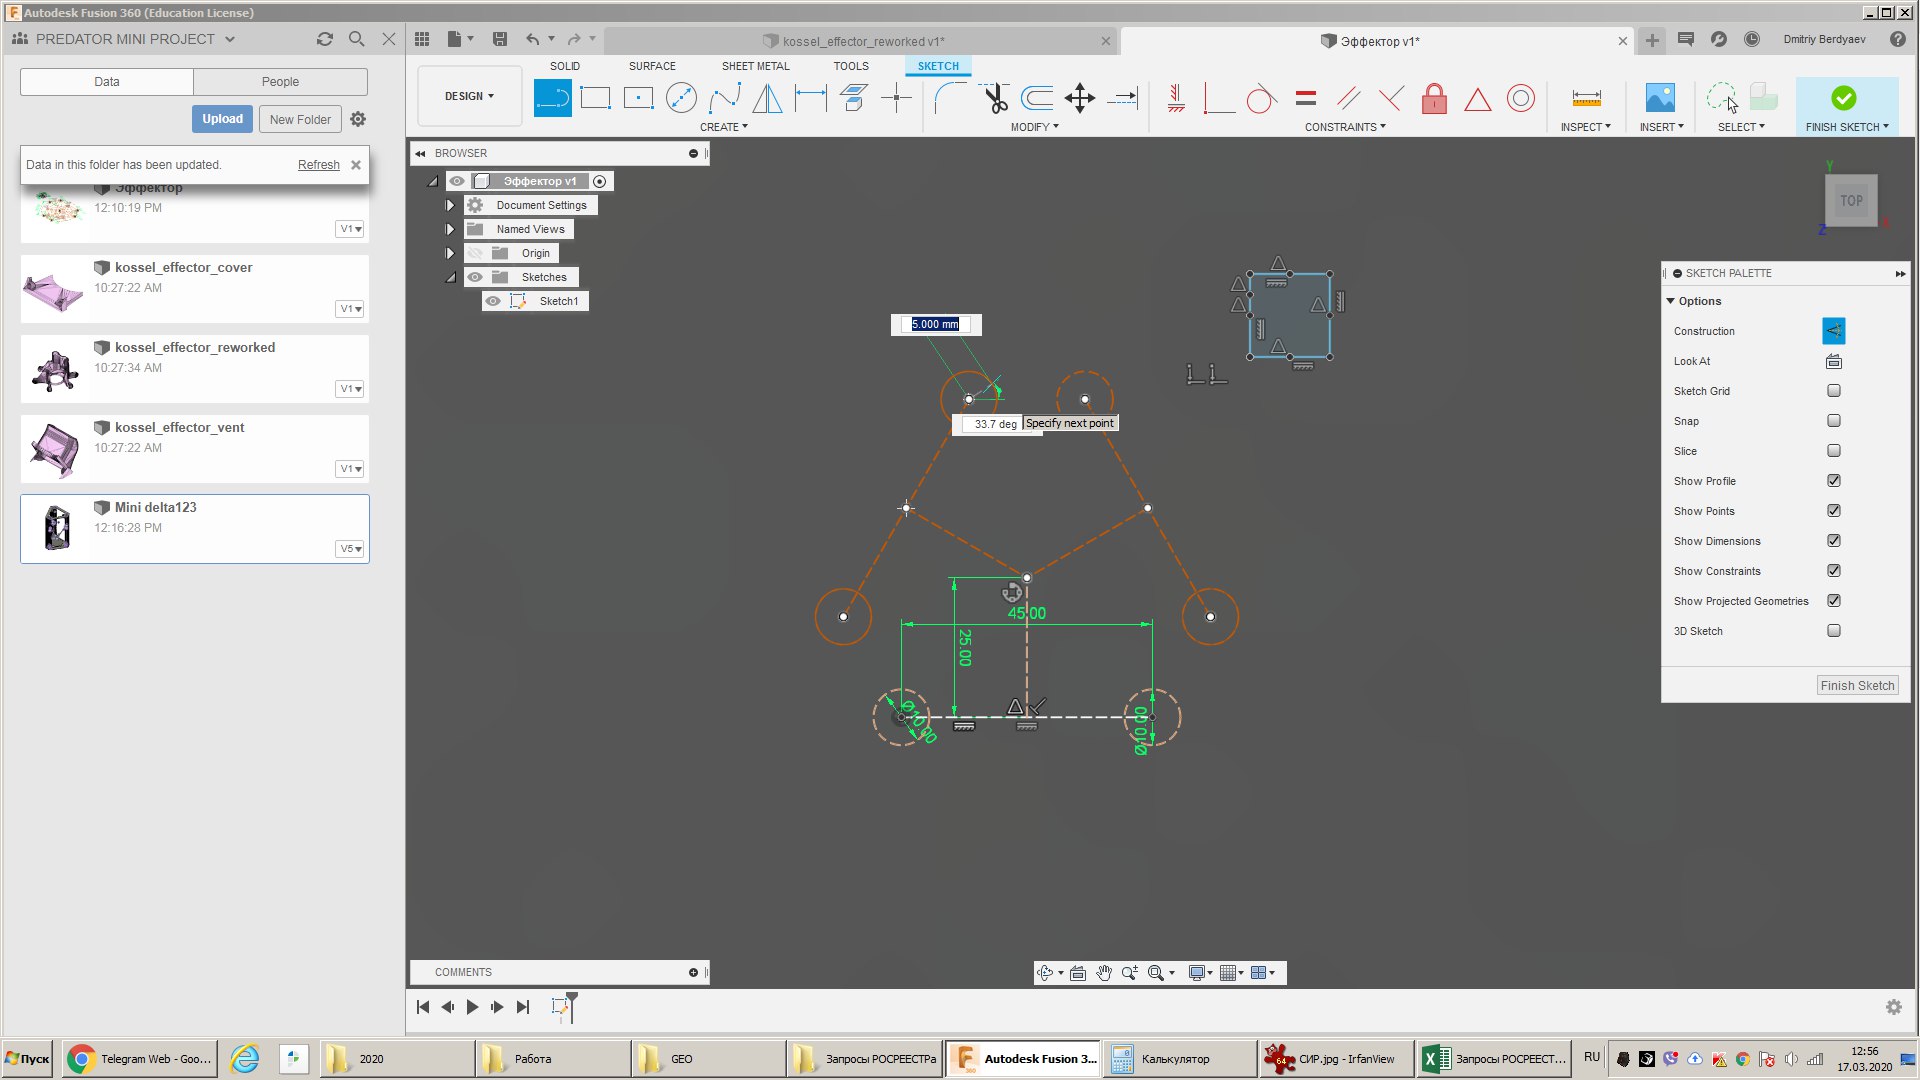Image resolution: width=1920 pixels, height=1080 pixels.
Task: Click the Offset tool icon
Action: pyautogui.click(x=1037, y=98)
